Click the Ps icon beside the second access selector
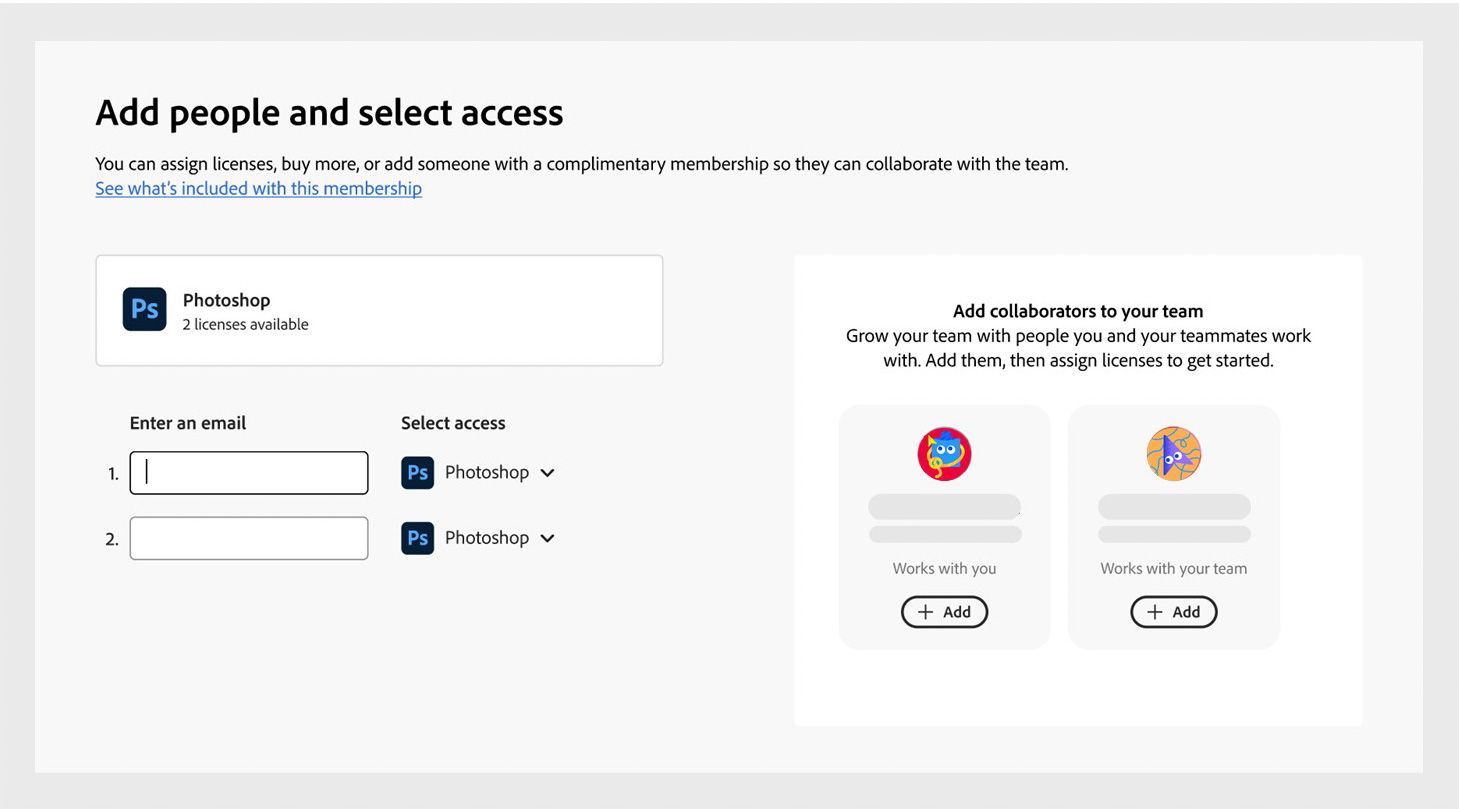Image resolution: width=1459 pixels, height=809 pixels. (x=418, y=537)
